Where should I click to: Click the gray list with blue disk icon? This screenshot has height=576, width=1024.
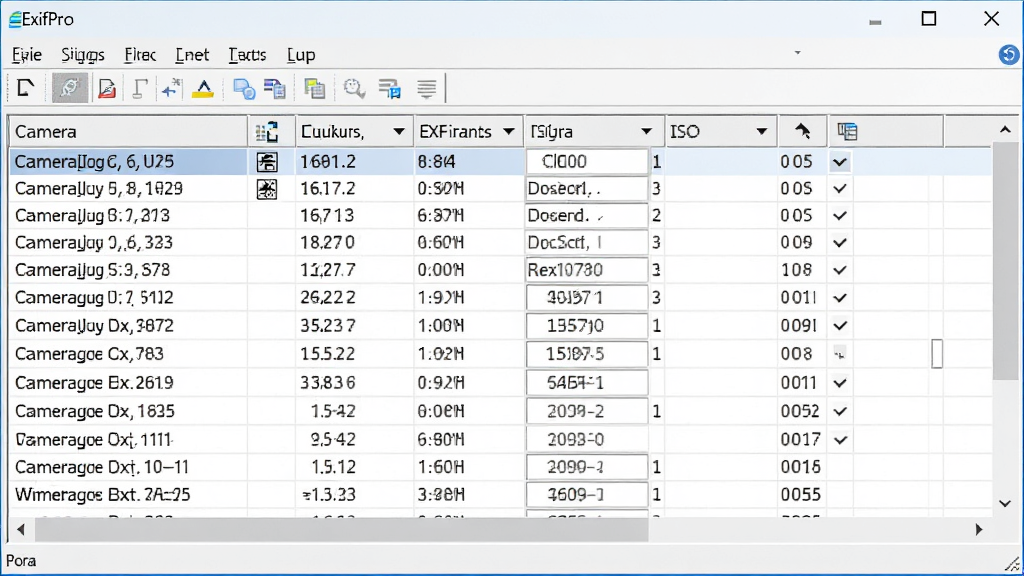pos(390,88)
